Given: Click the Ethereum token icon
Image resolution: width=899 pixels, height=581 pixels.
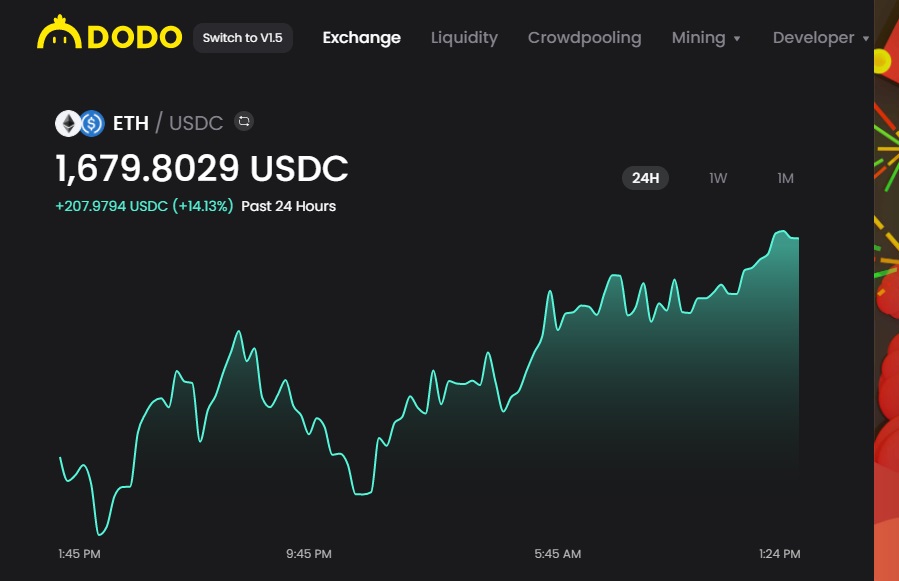Looking at the screenshot, I should [68, 123].
